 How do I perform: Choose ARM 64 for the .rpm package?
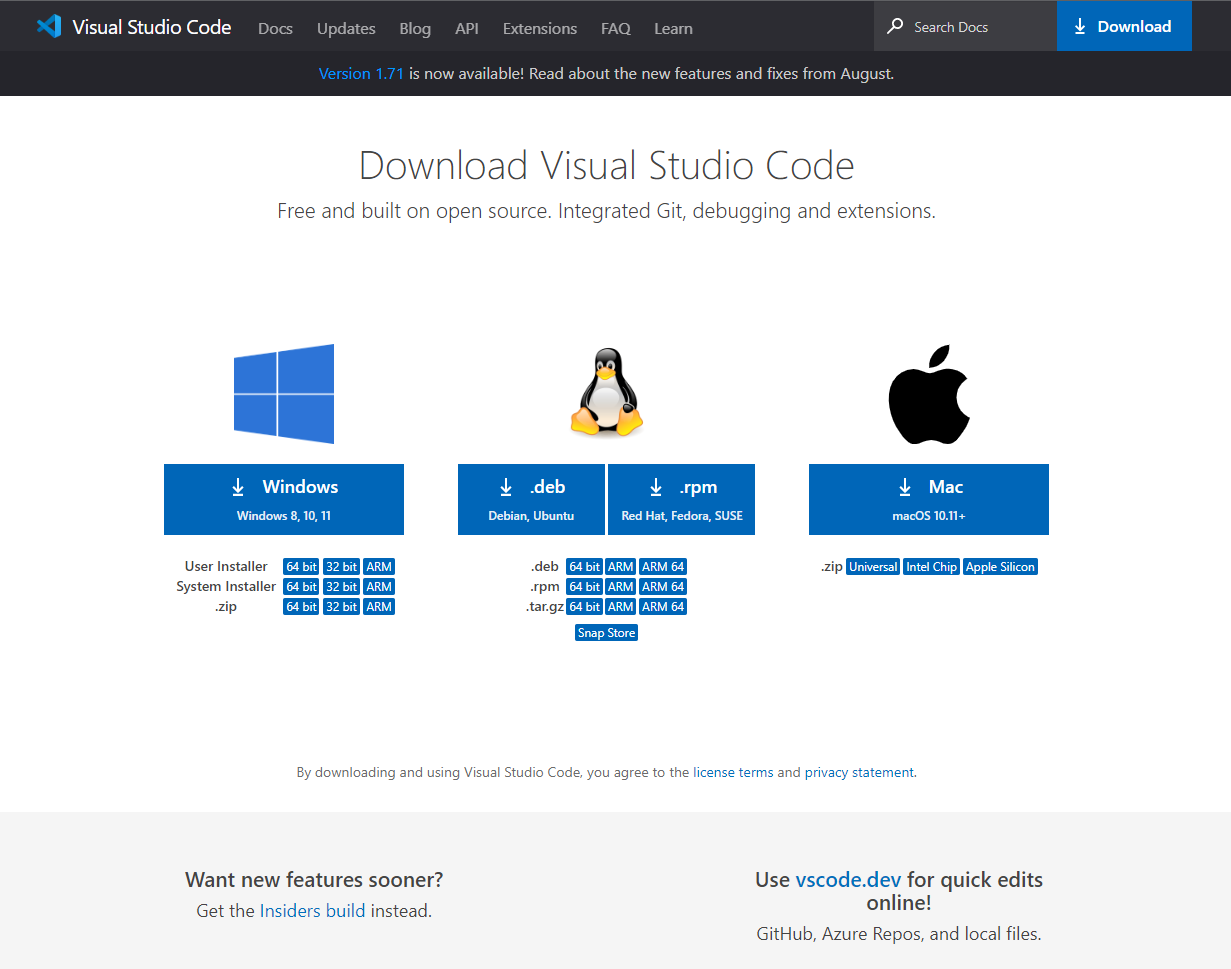tap(662, 586)
